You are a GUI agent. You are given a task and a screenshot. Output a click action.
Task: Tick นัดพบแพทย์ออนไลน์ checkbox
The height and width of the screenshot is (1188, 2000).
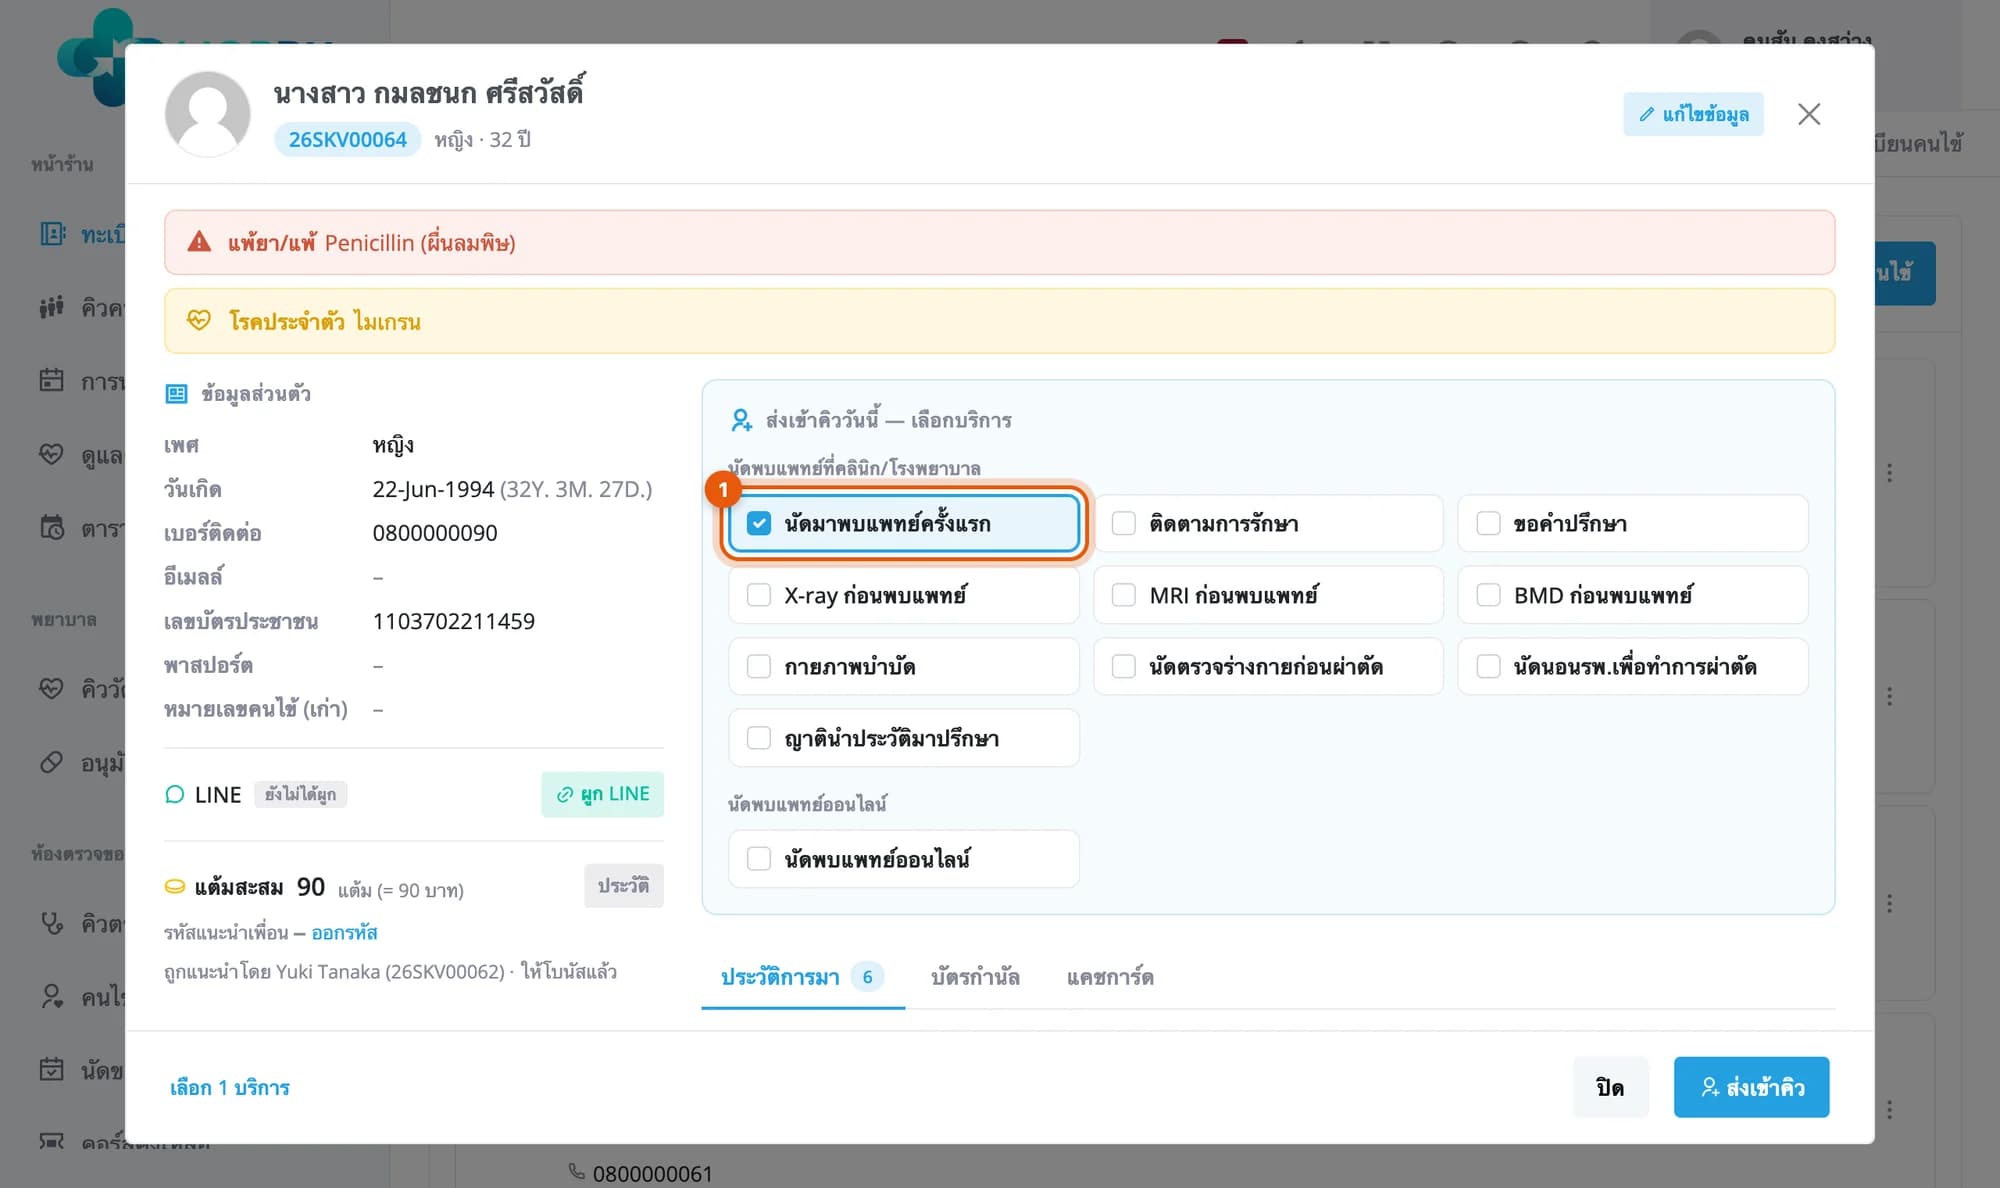point(759,859)
